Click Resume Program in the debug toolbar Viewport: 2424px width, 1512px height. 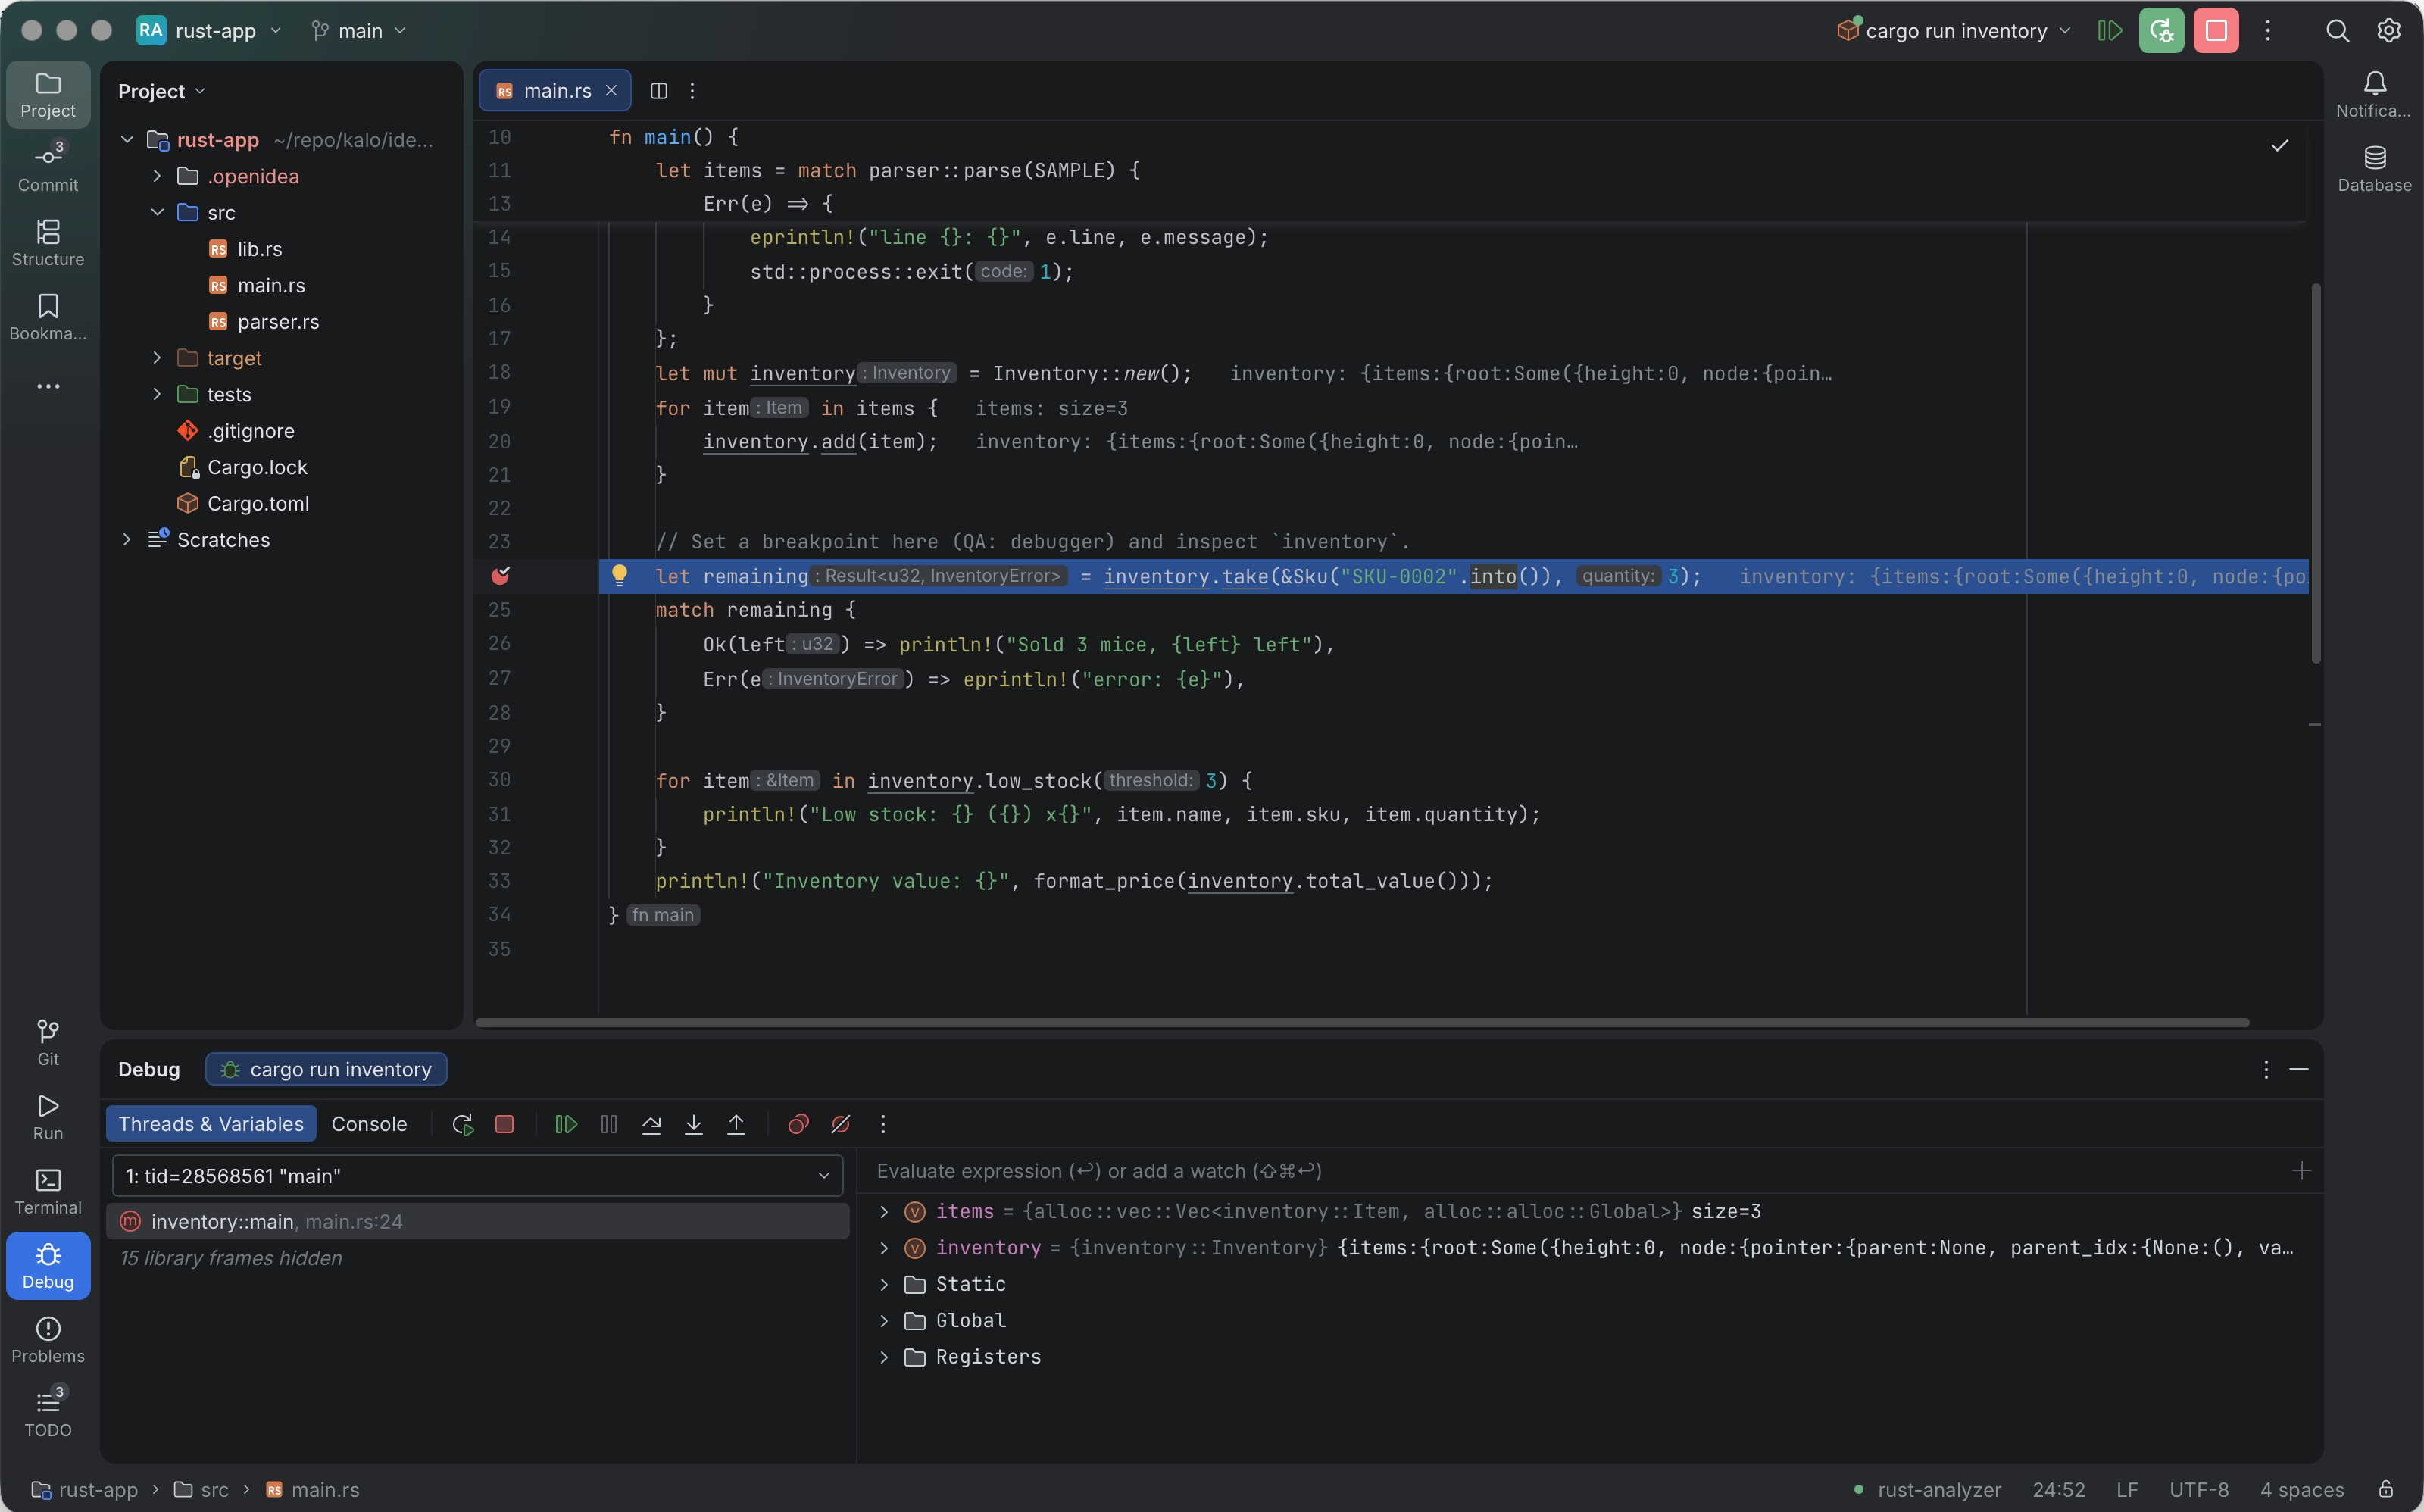click(x=566, y=1124)
